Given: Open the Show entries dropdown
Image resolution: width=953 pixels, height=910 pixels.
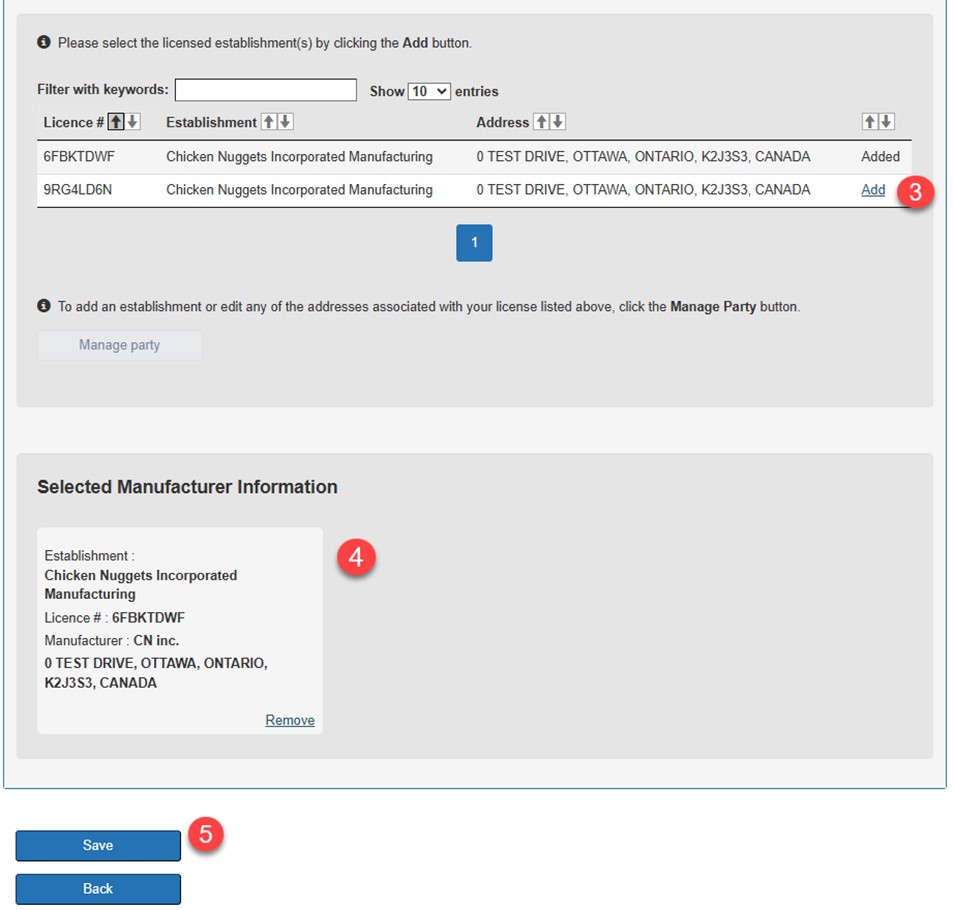Looking at the screenshot, I should pyautogui.click(x=430, y=90).
